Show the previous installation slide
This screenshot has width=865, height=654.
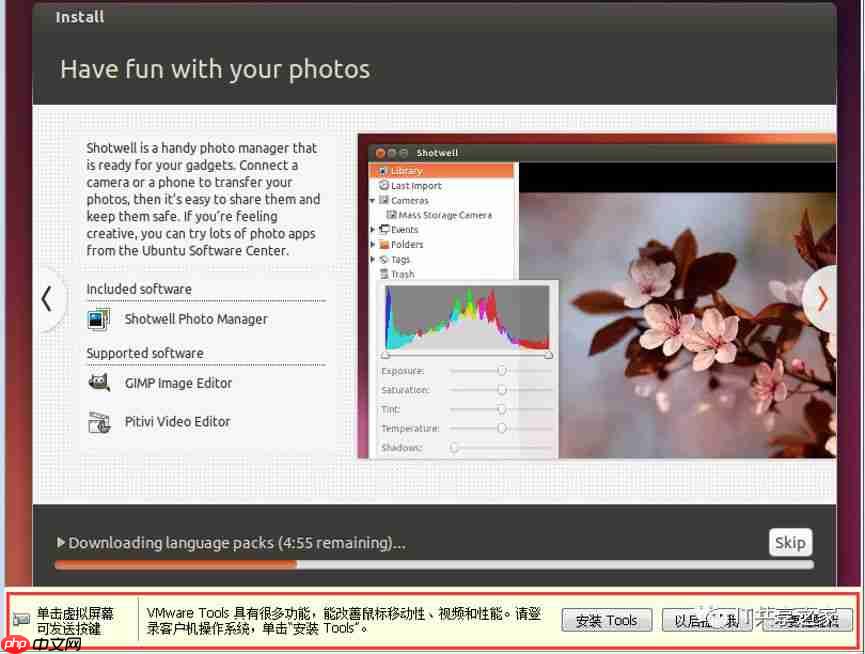(46, 298)
